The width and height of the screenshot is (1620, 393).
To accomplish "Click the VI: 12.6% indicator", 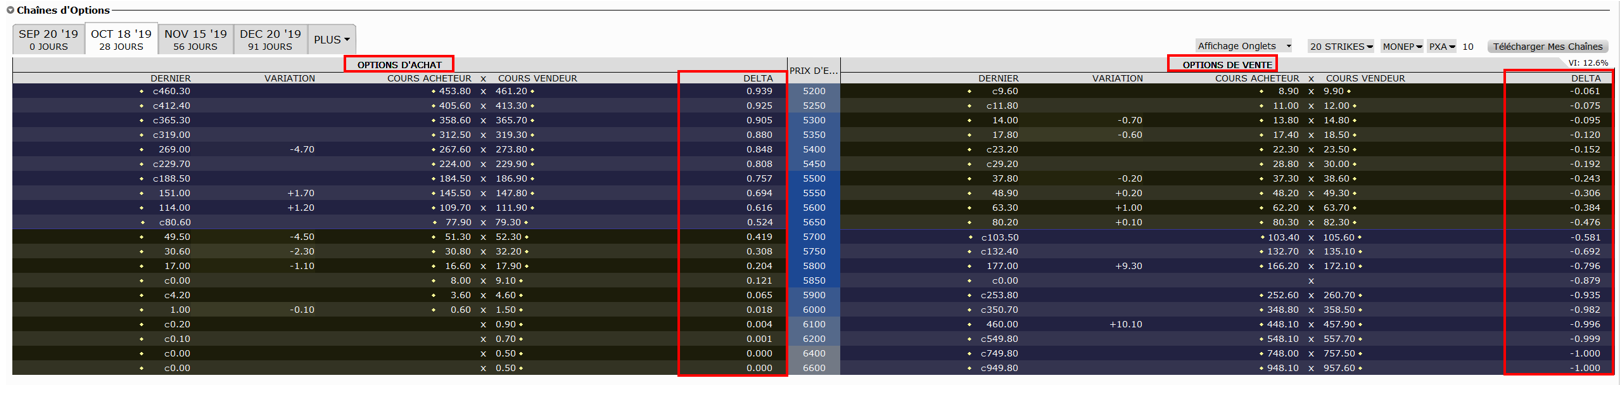I will point(1588,63).
